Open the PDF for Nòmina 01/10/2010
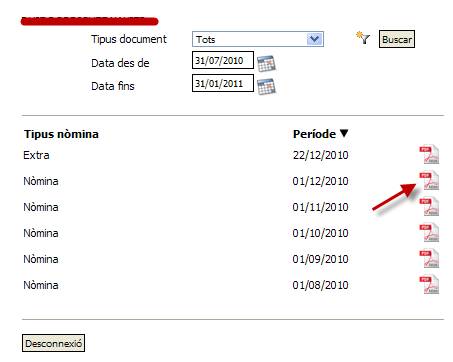The image size is (453, 362). (429, 233)
